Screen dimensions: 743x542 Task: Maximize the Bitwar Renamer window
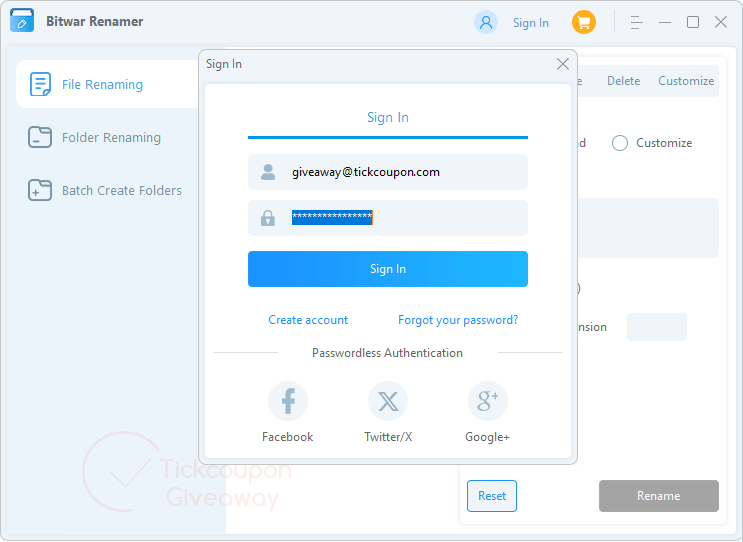coord(693,22)
